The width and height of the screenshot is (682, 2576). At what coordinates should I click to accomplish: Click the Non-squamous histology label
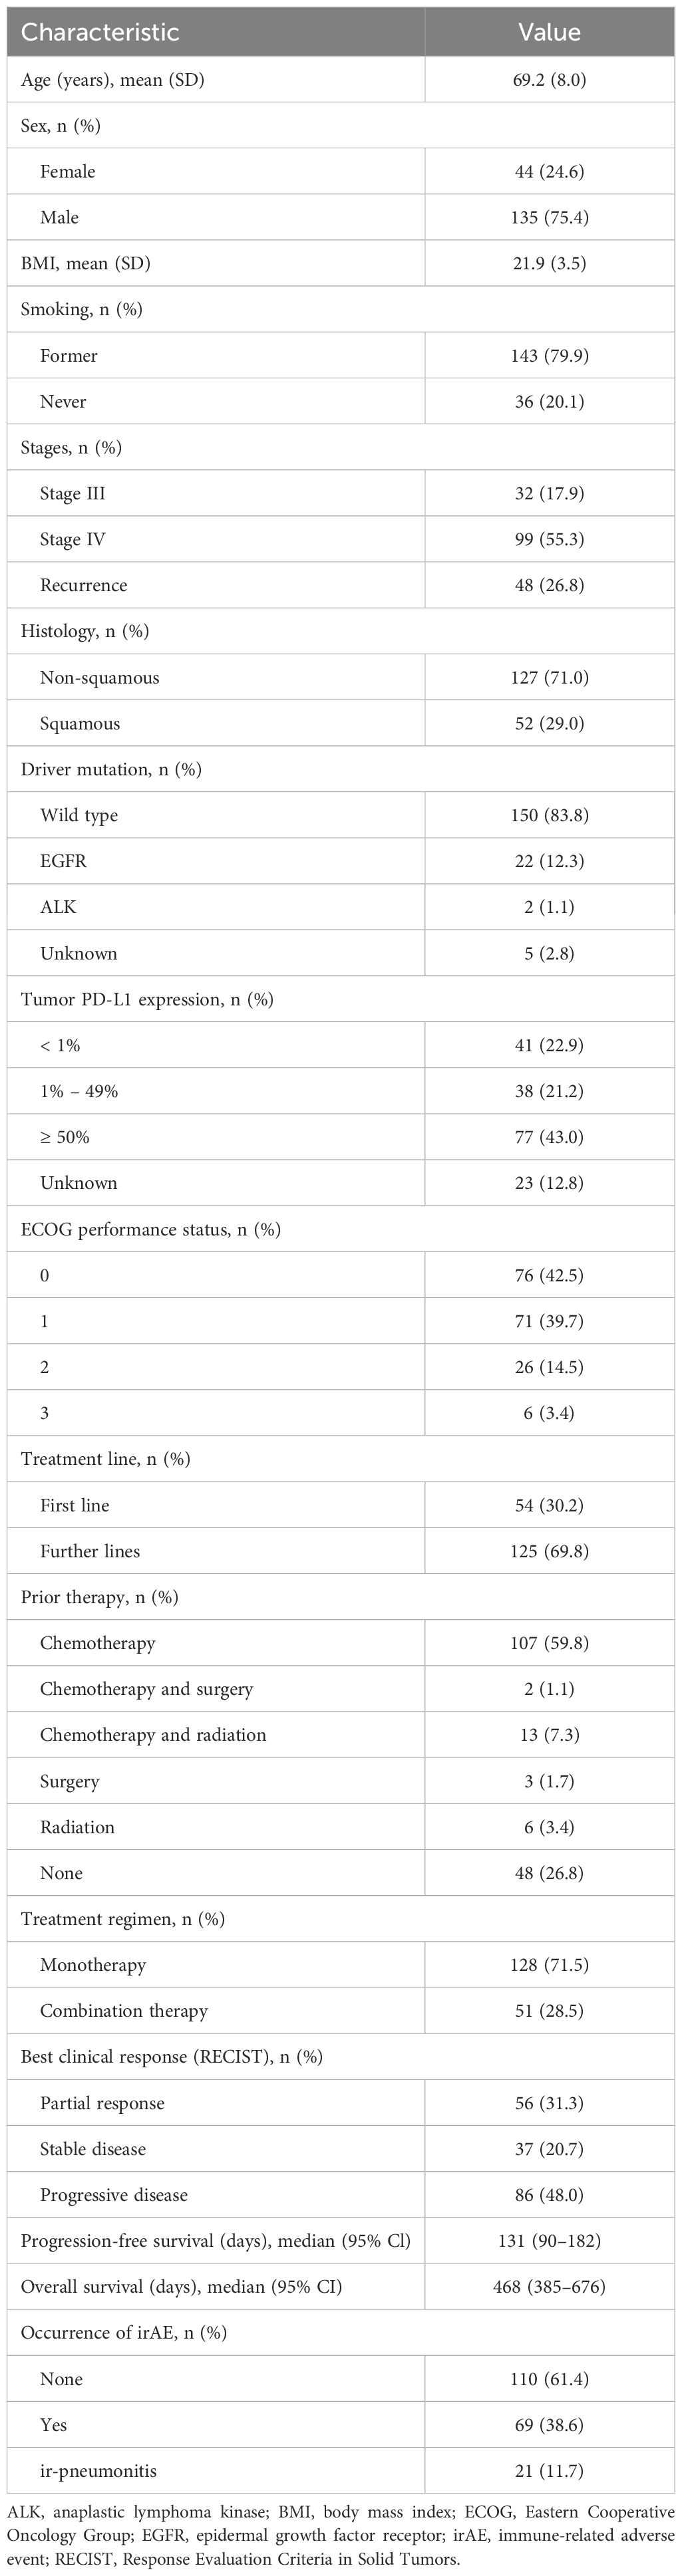point(100,677)
